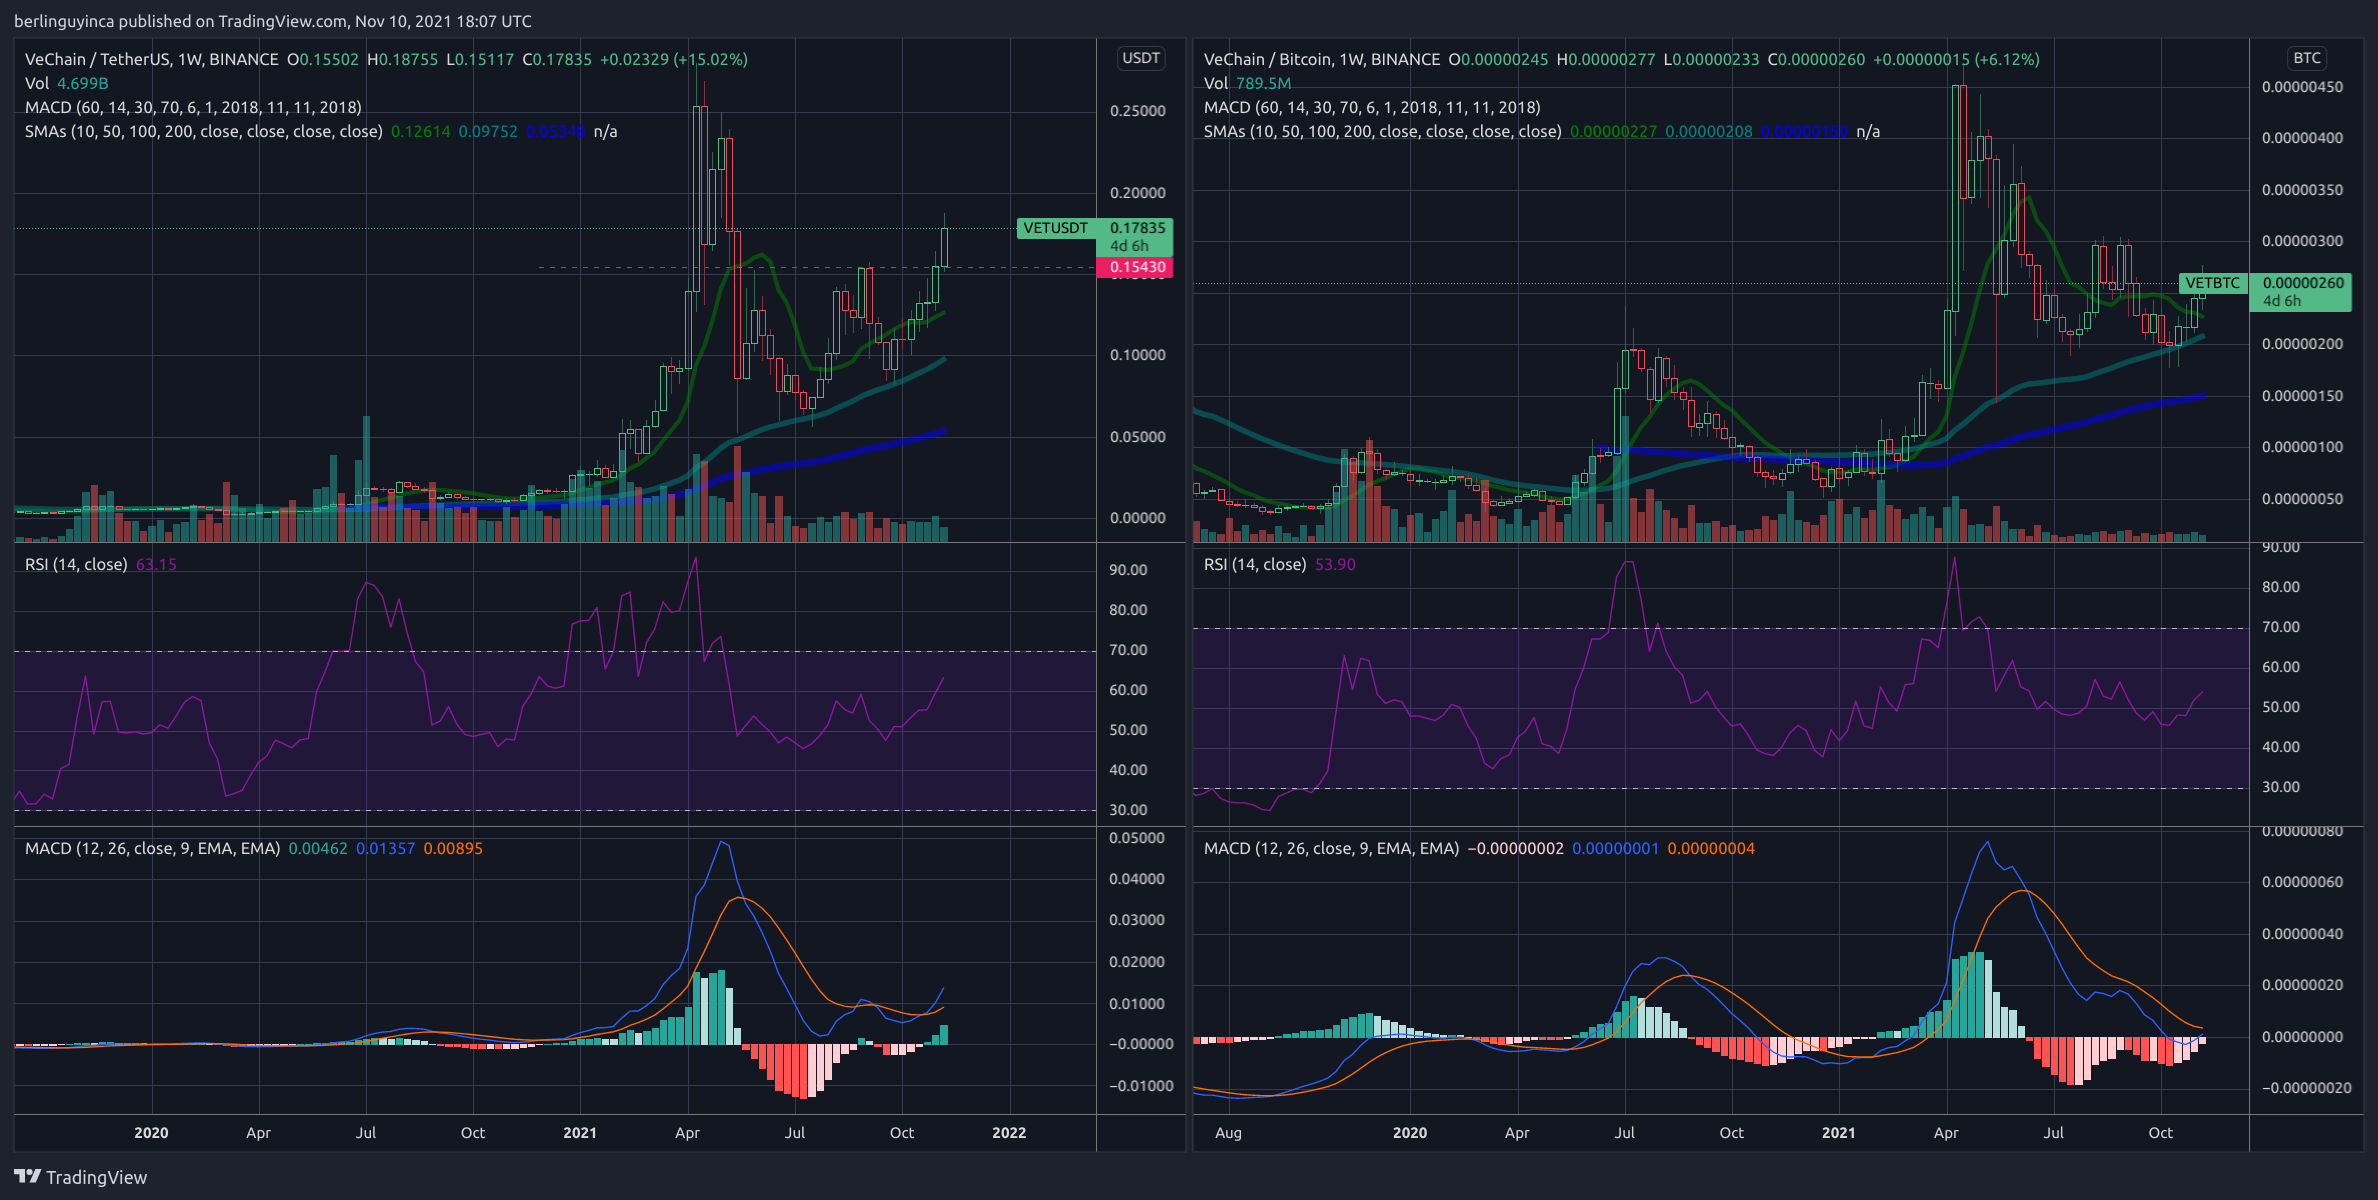Select the VETBTC price tag label
This screenshot has width=2378, height=1200.
[2212, 283]
